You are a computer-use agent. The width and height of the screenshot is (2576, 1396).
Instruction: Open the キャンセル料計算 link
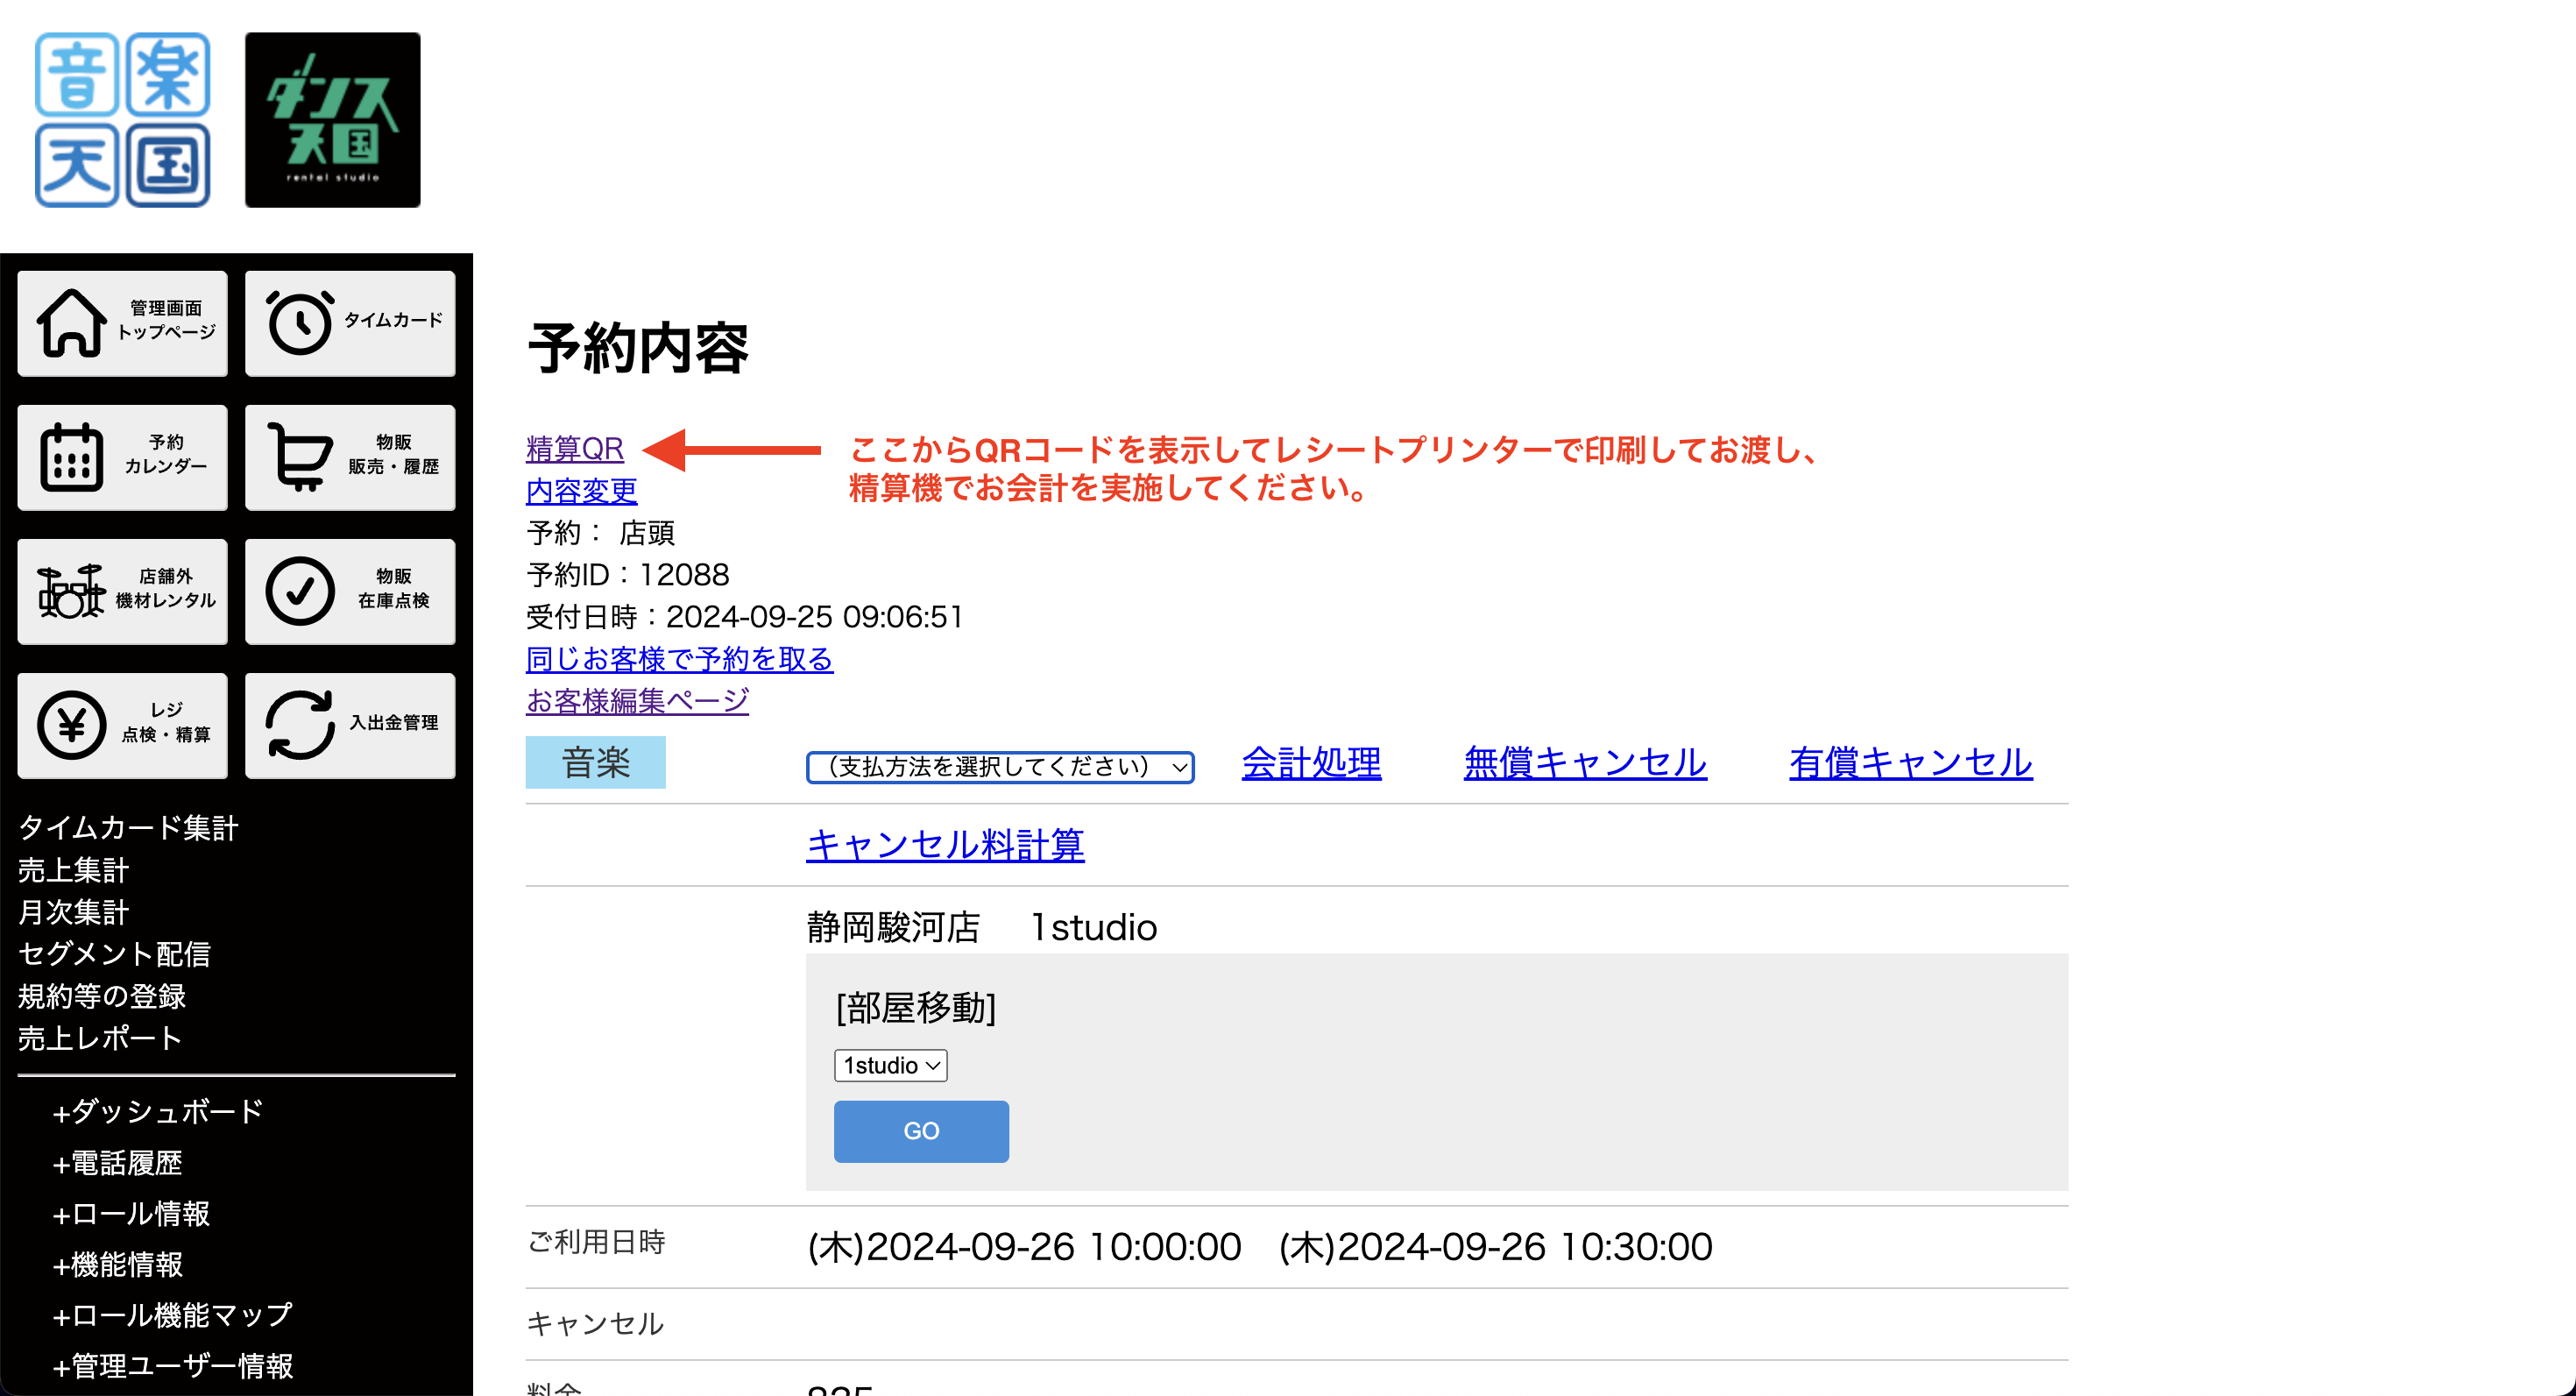click(944, 845)
